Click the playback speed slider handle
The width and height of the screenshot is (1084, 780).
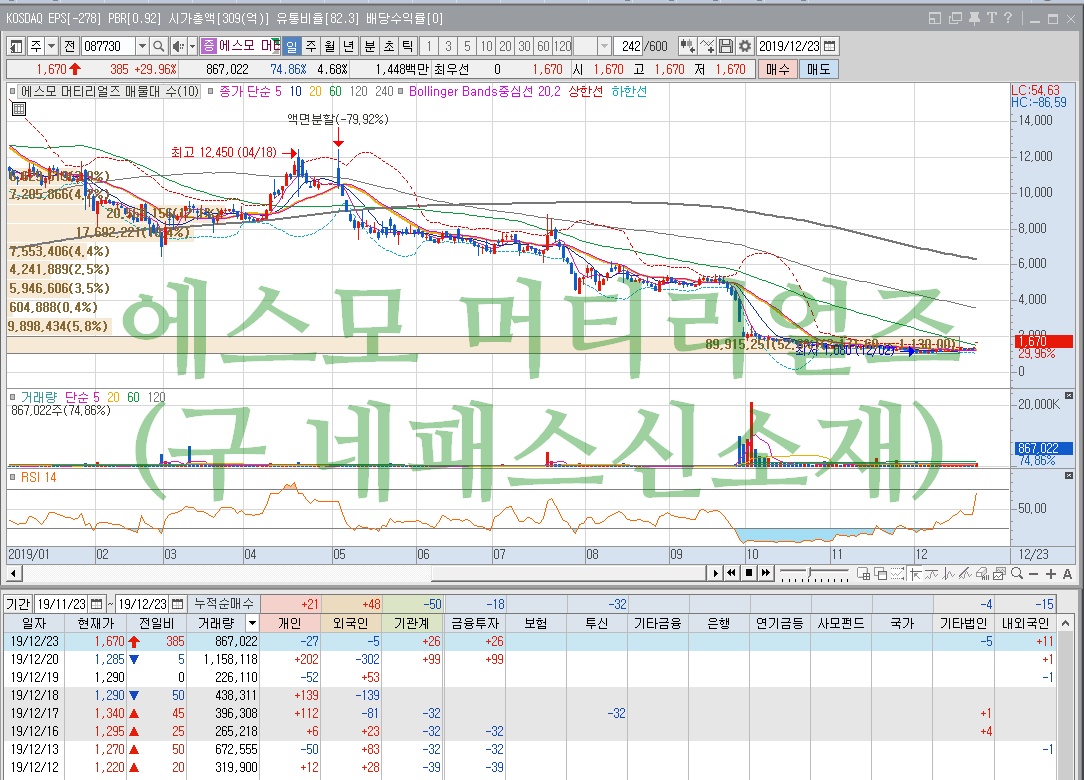tap(810, 573)
